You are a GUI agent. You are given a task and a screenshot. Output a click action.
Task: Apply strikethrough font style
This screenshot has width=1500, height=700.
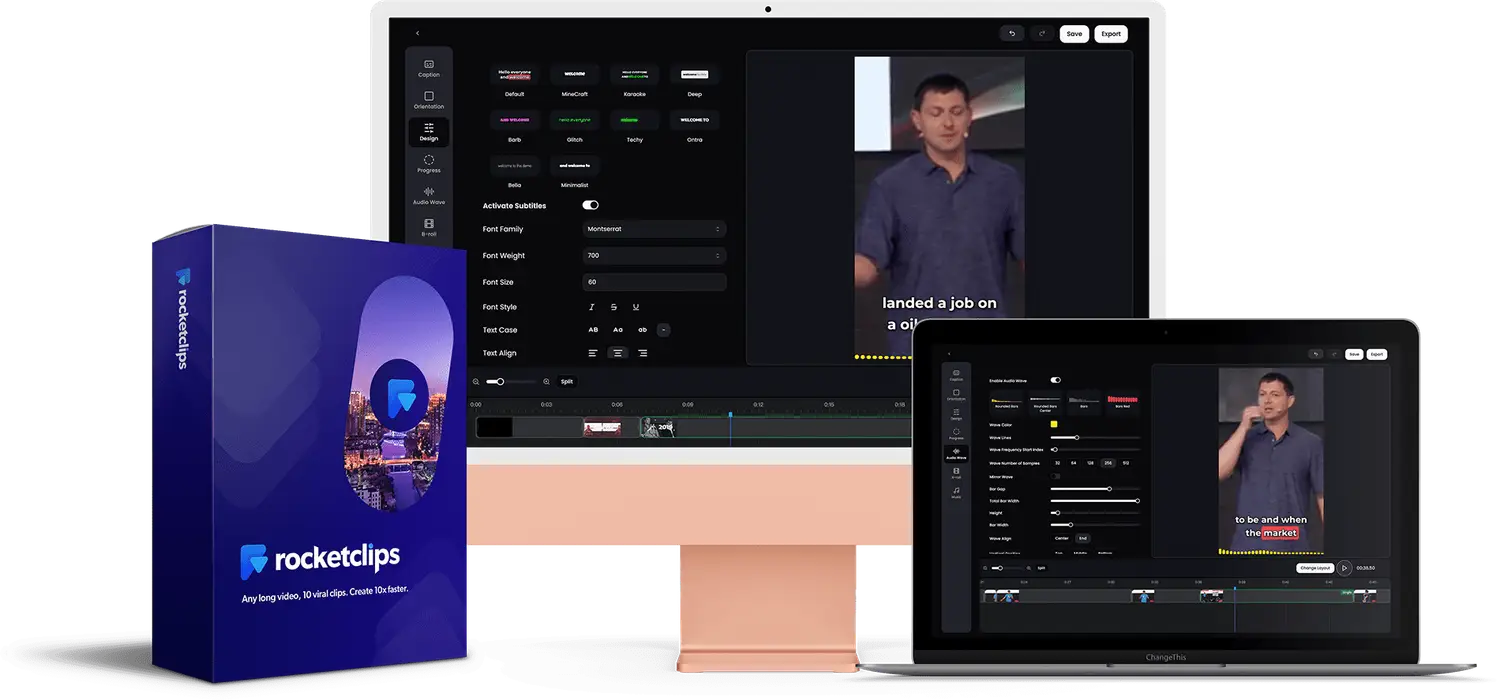(x=614, y=307)
